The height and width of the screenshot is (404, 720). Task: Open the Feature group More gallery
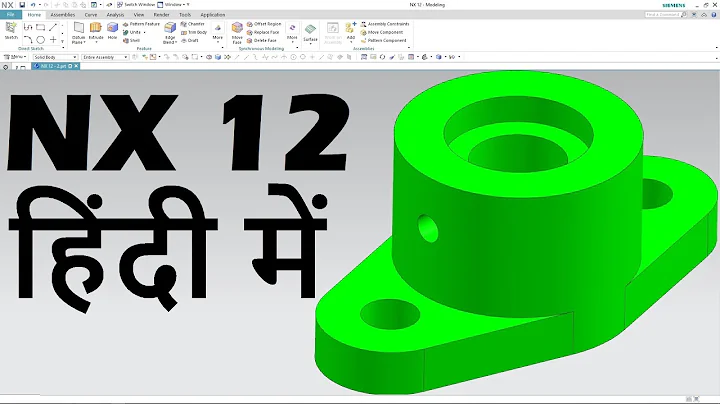tap(218, 32)
